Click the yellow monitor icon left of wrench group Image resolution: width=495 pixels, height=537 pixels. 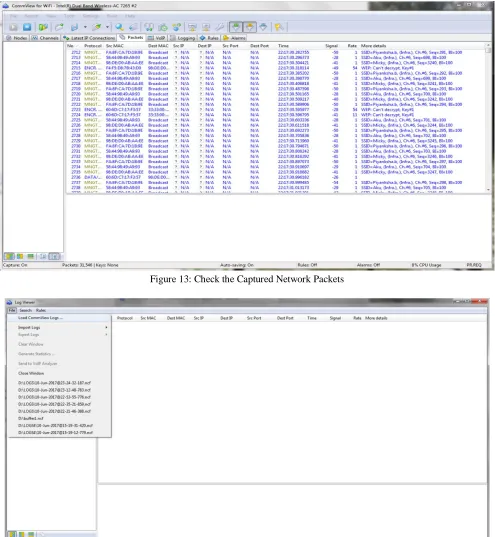click(x=192, y=27)
